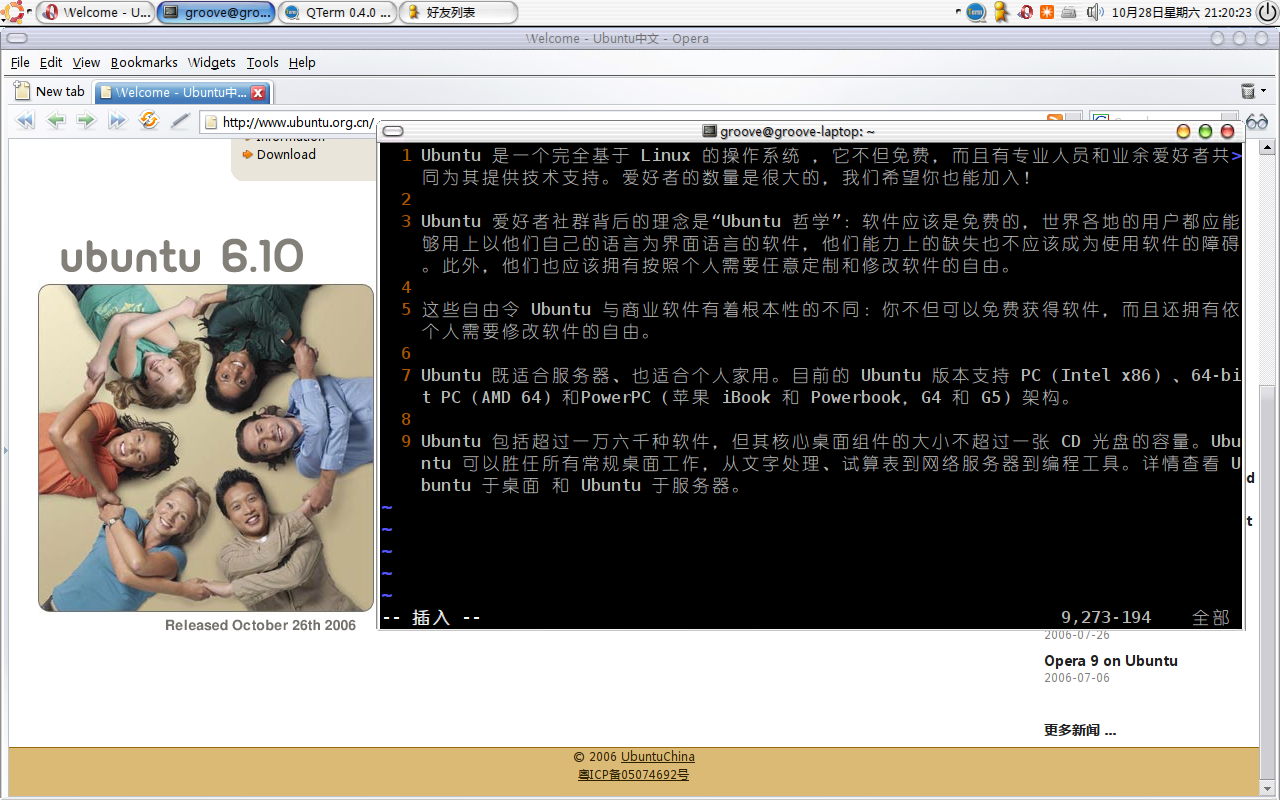Click the '9,273-194' cursor position in vim

pos(1106,618)
